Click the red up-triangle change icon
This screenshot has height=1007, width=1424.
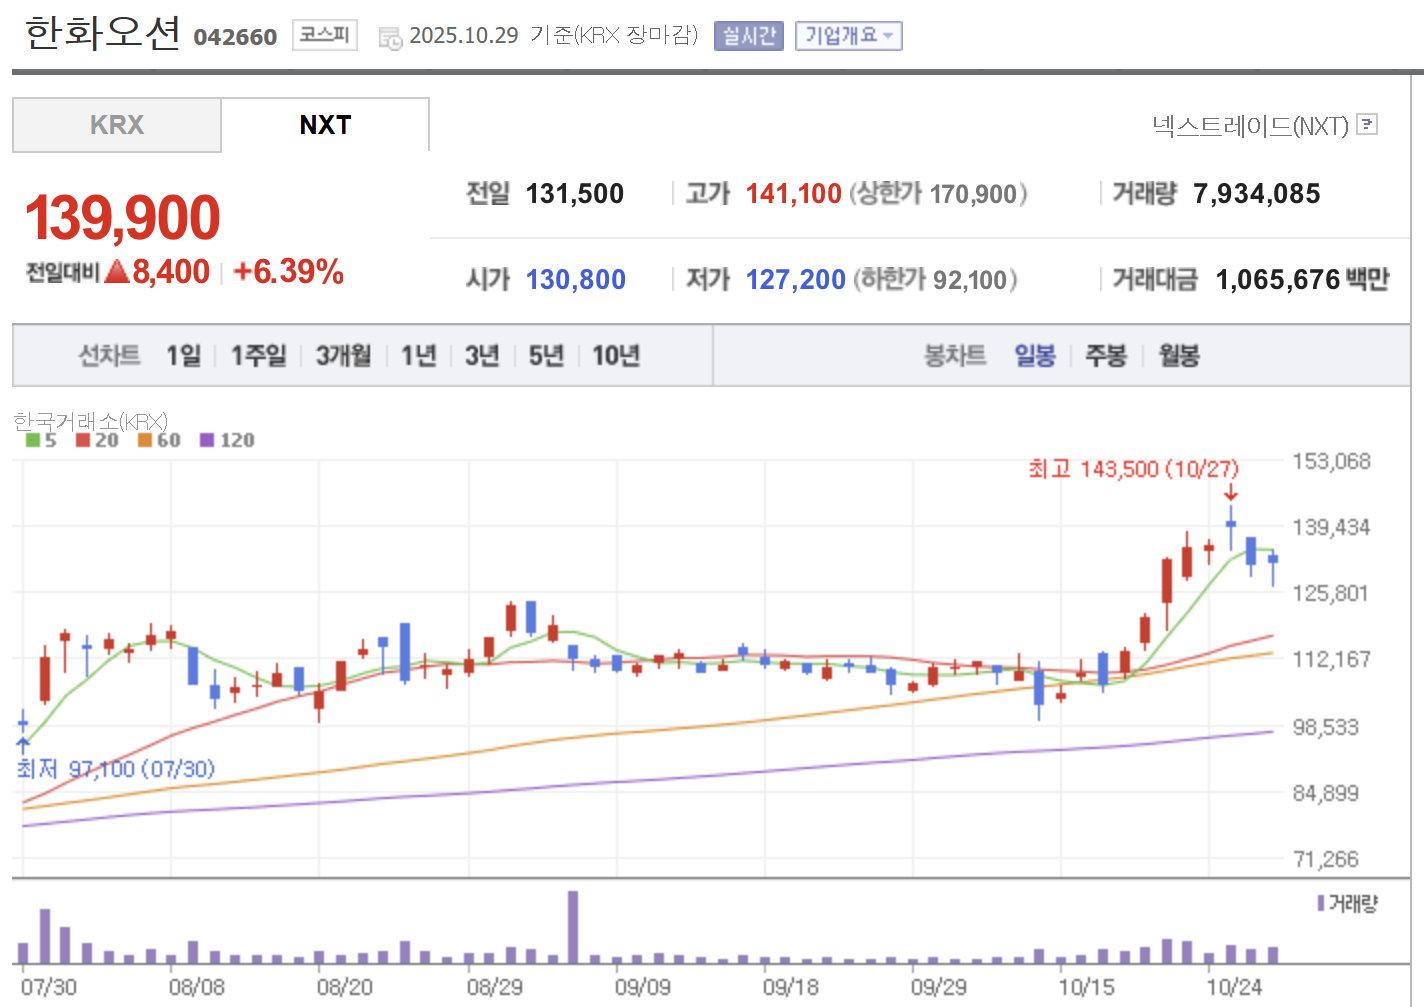[x=117, y=271]
